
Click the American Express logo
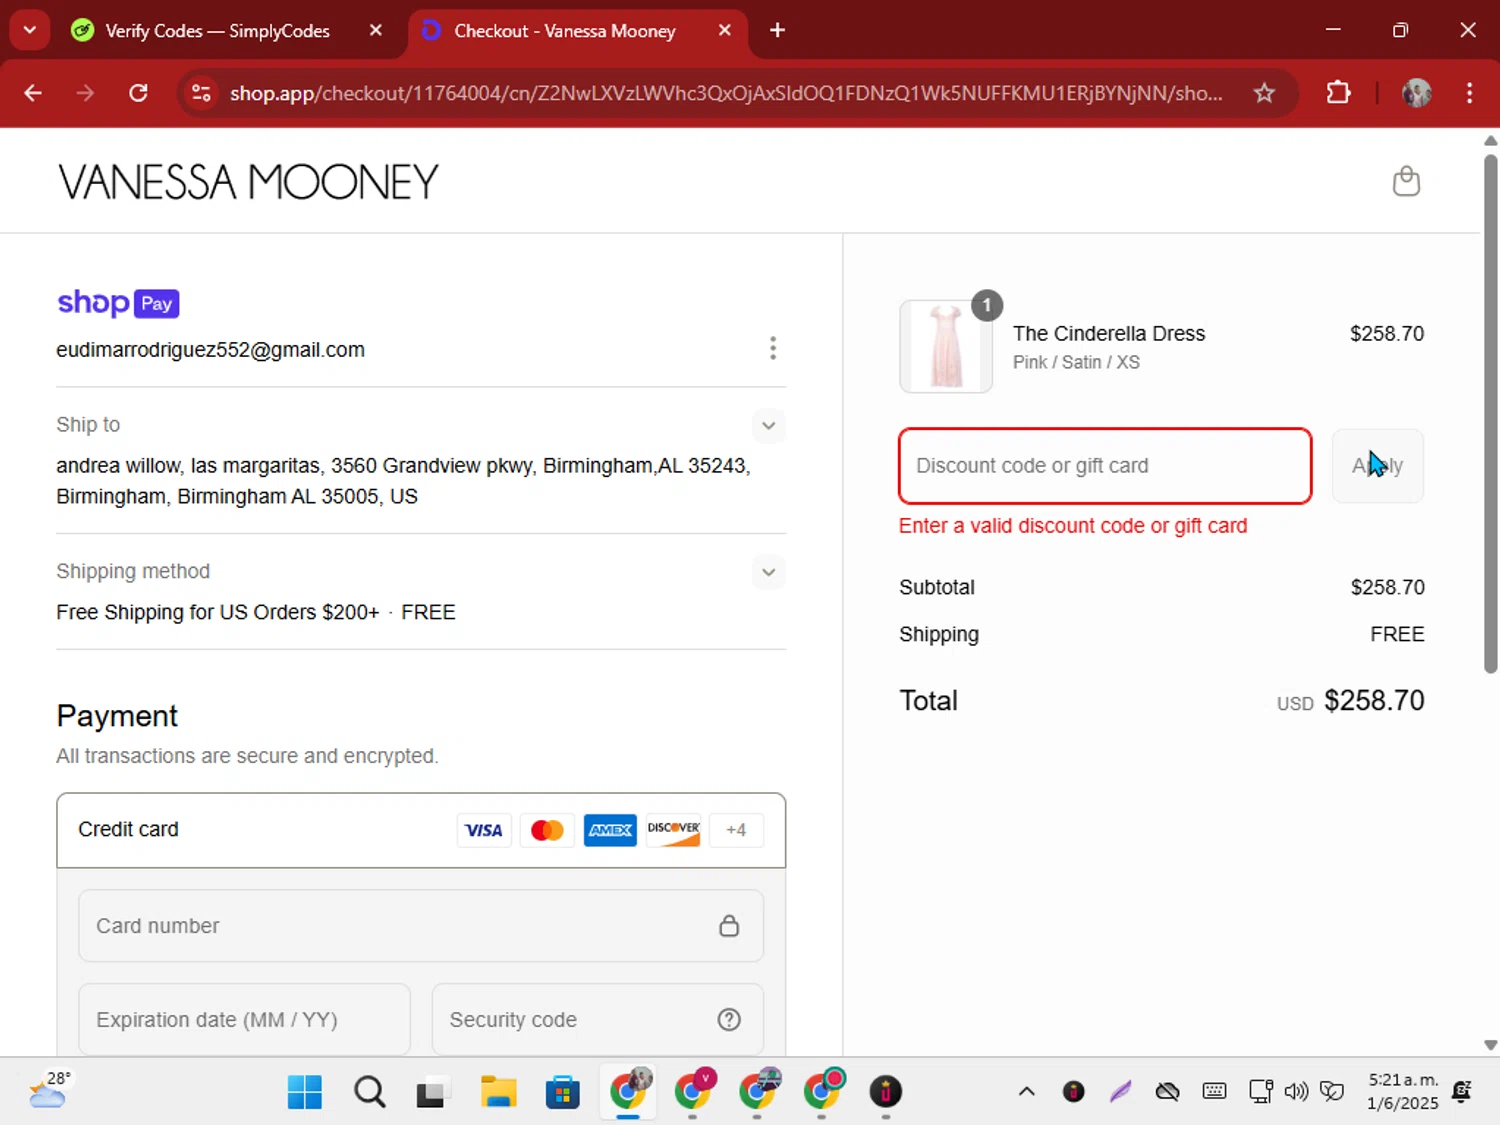coord(610,830)
